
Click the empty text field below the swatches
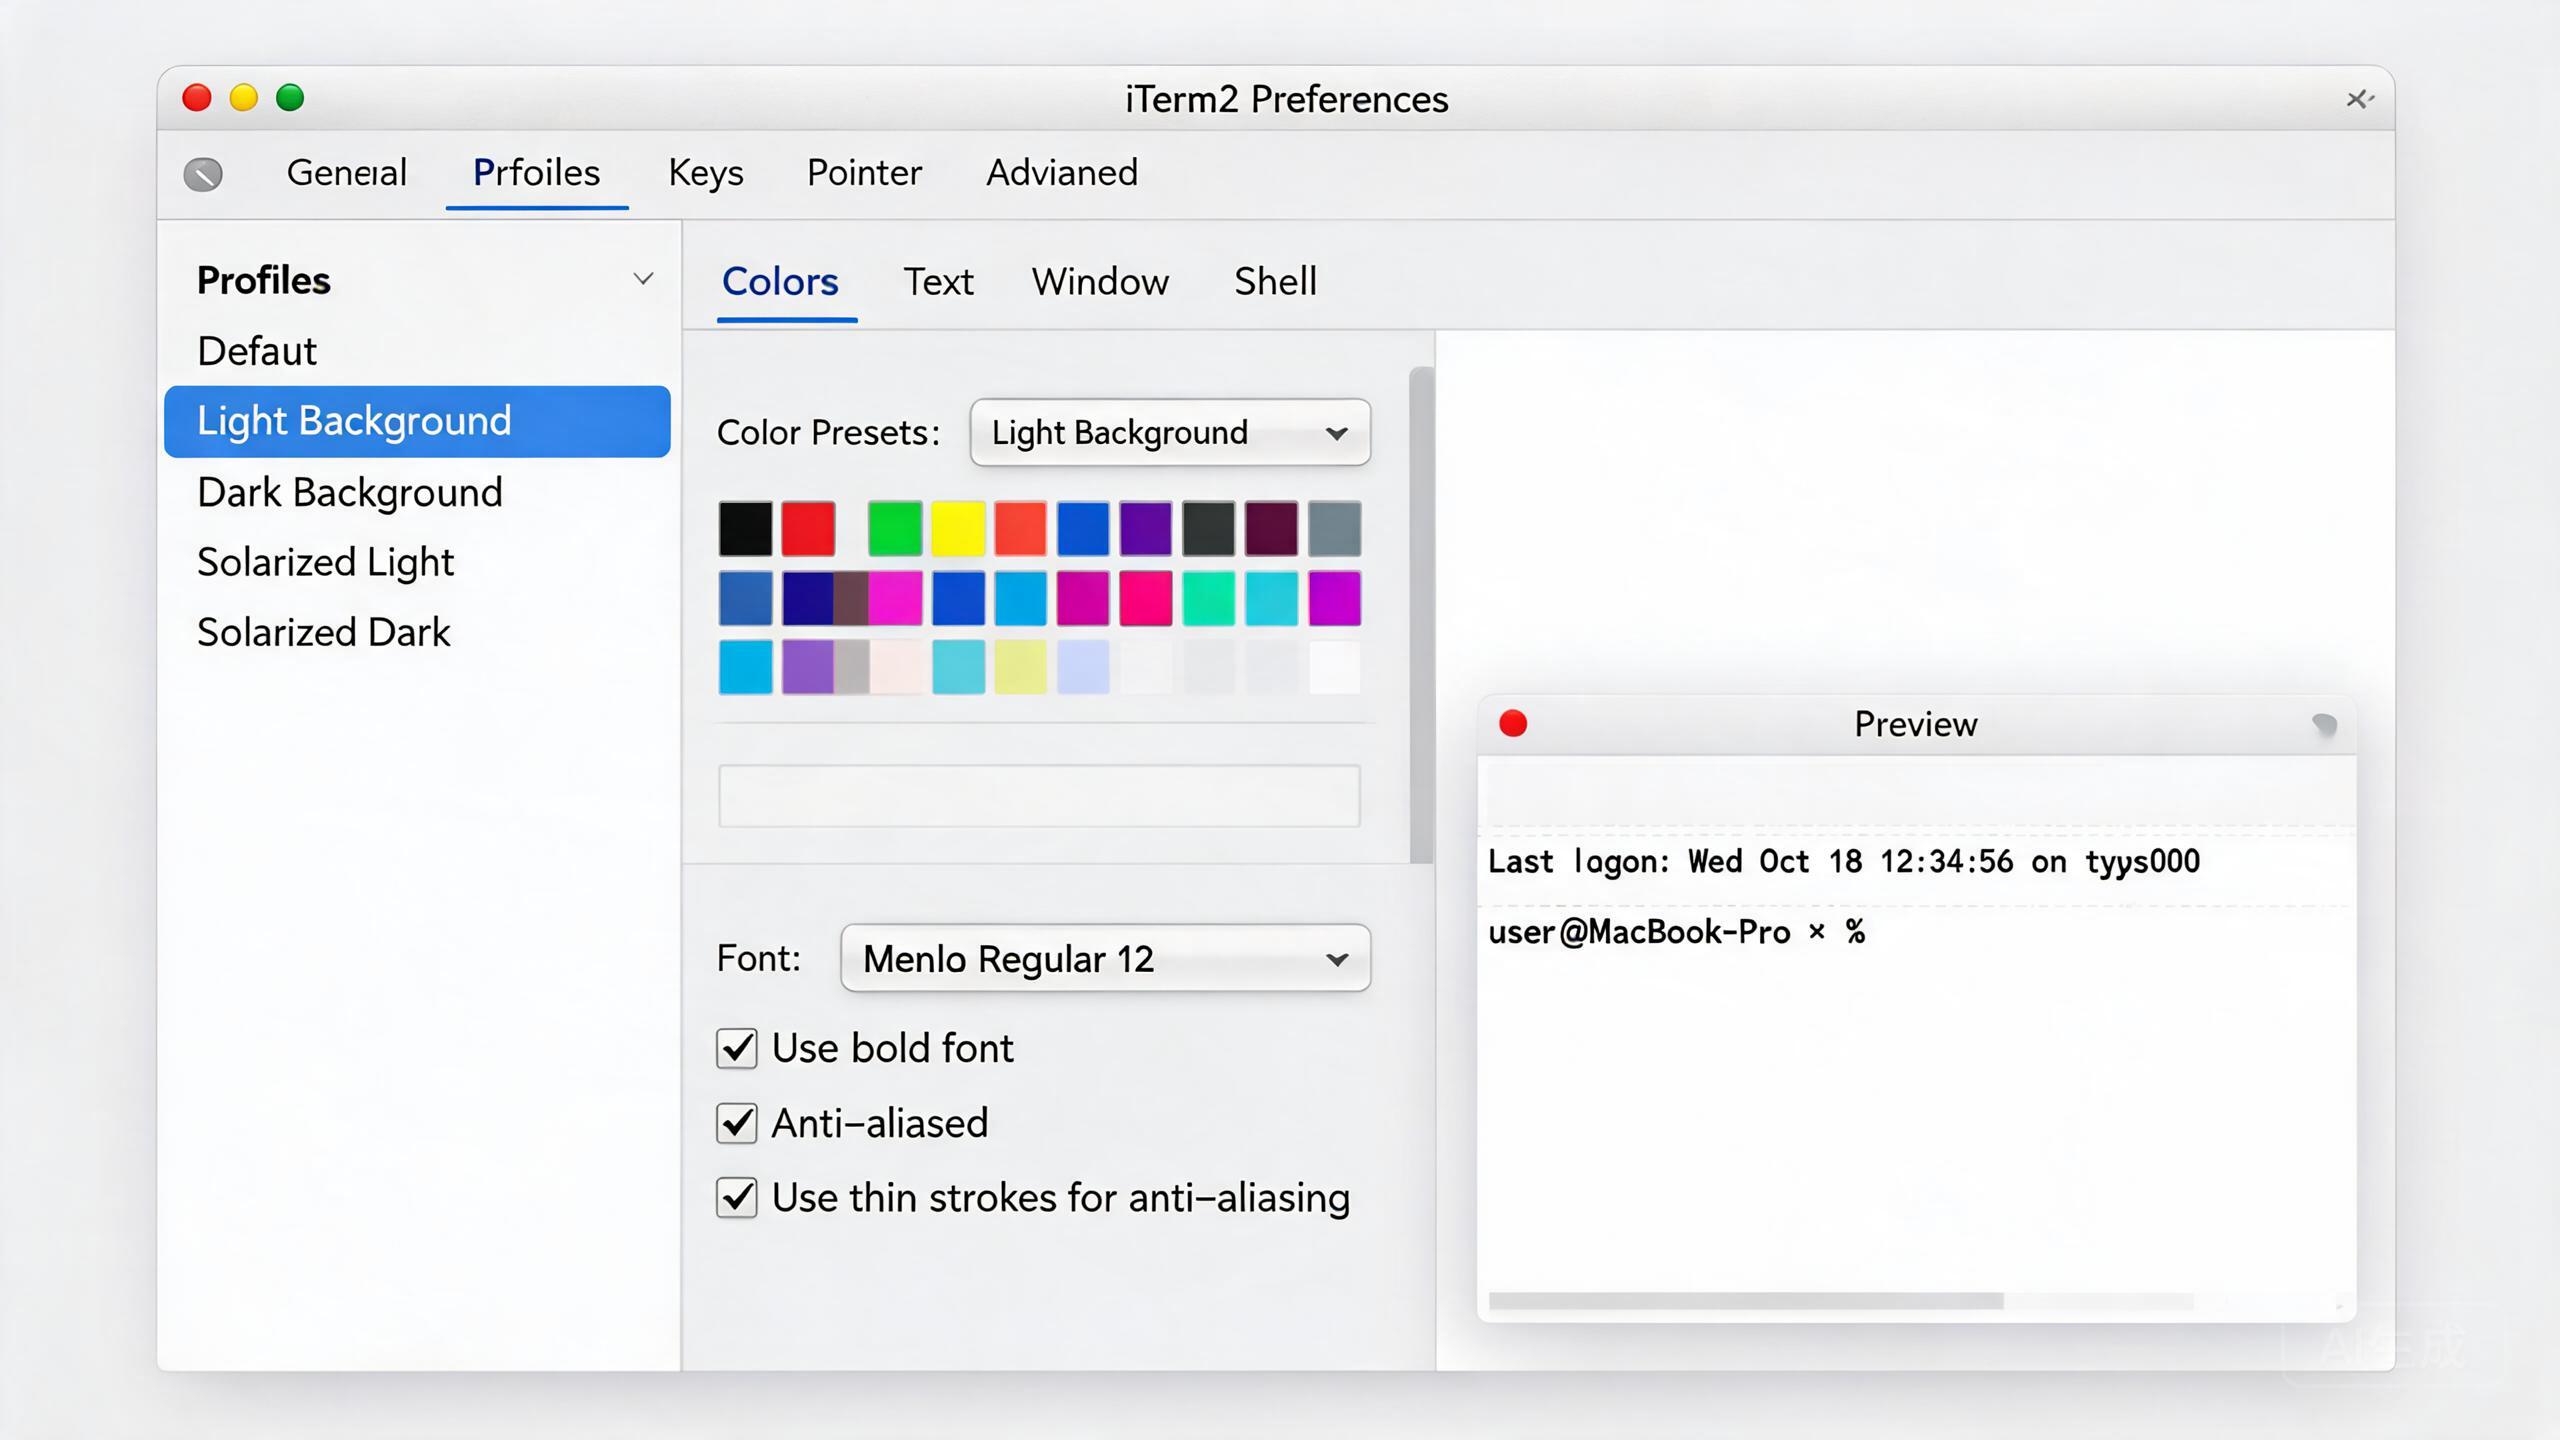tap(1039, 796)
